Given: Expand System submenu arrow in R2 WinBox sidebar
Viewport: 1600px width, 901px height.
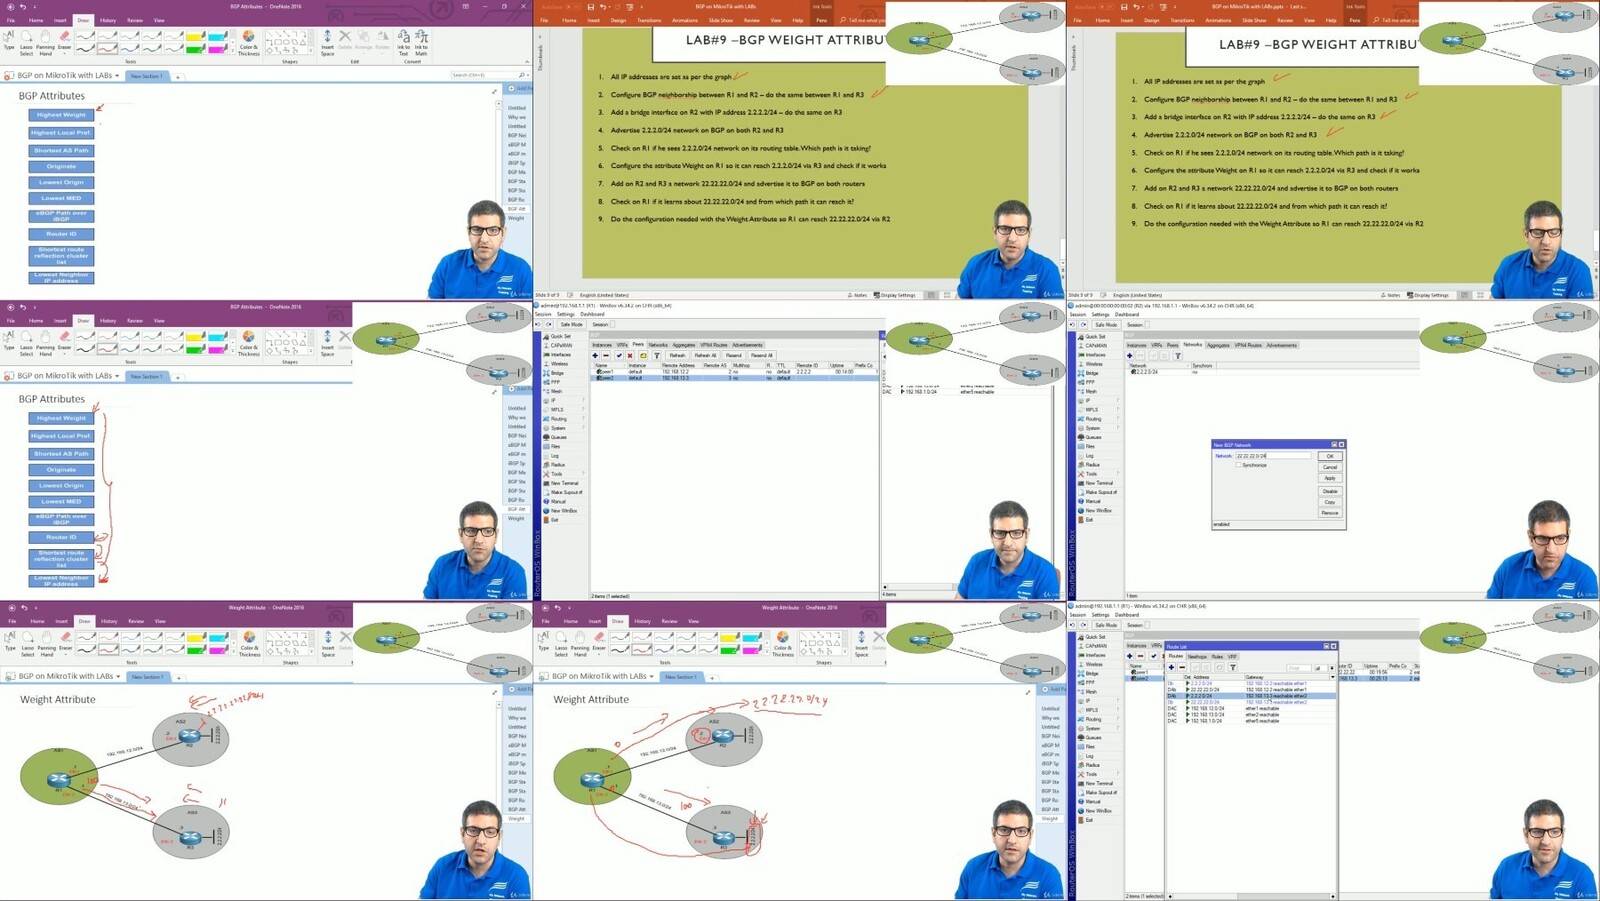Looking at the screenshot, I should 1117,427.
